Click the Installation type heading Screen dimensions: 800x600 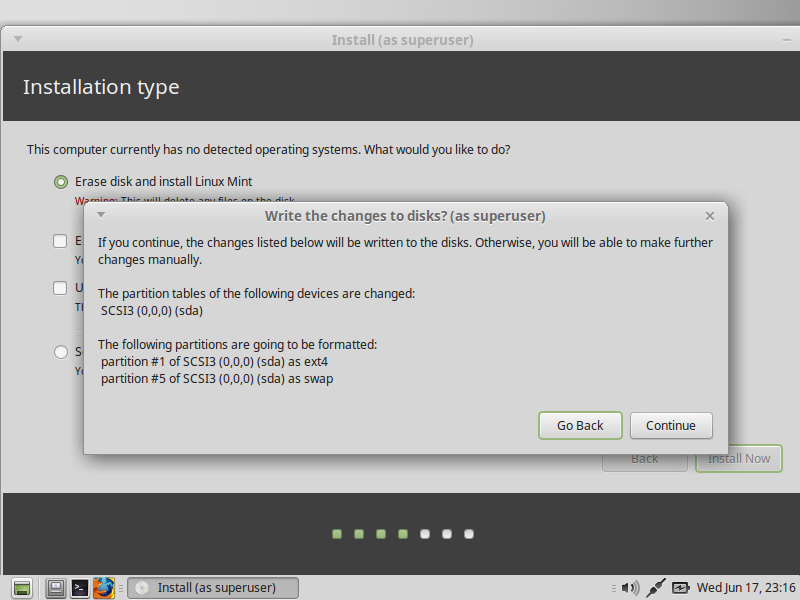point(101,87)
